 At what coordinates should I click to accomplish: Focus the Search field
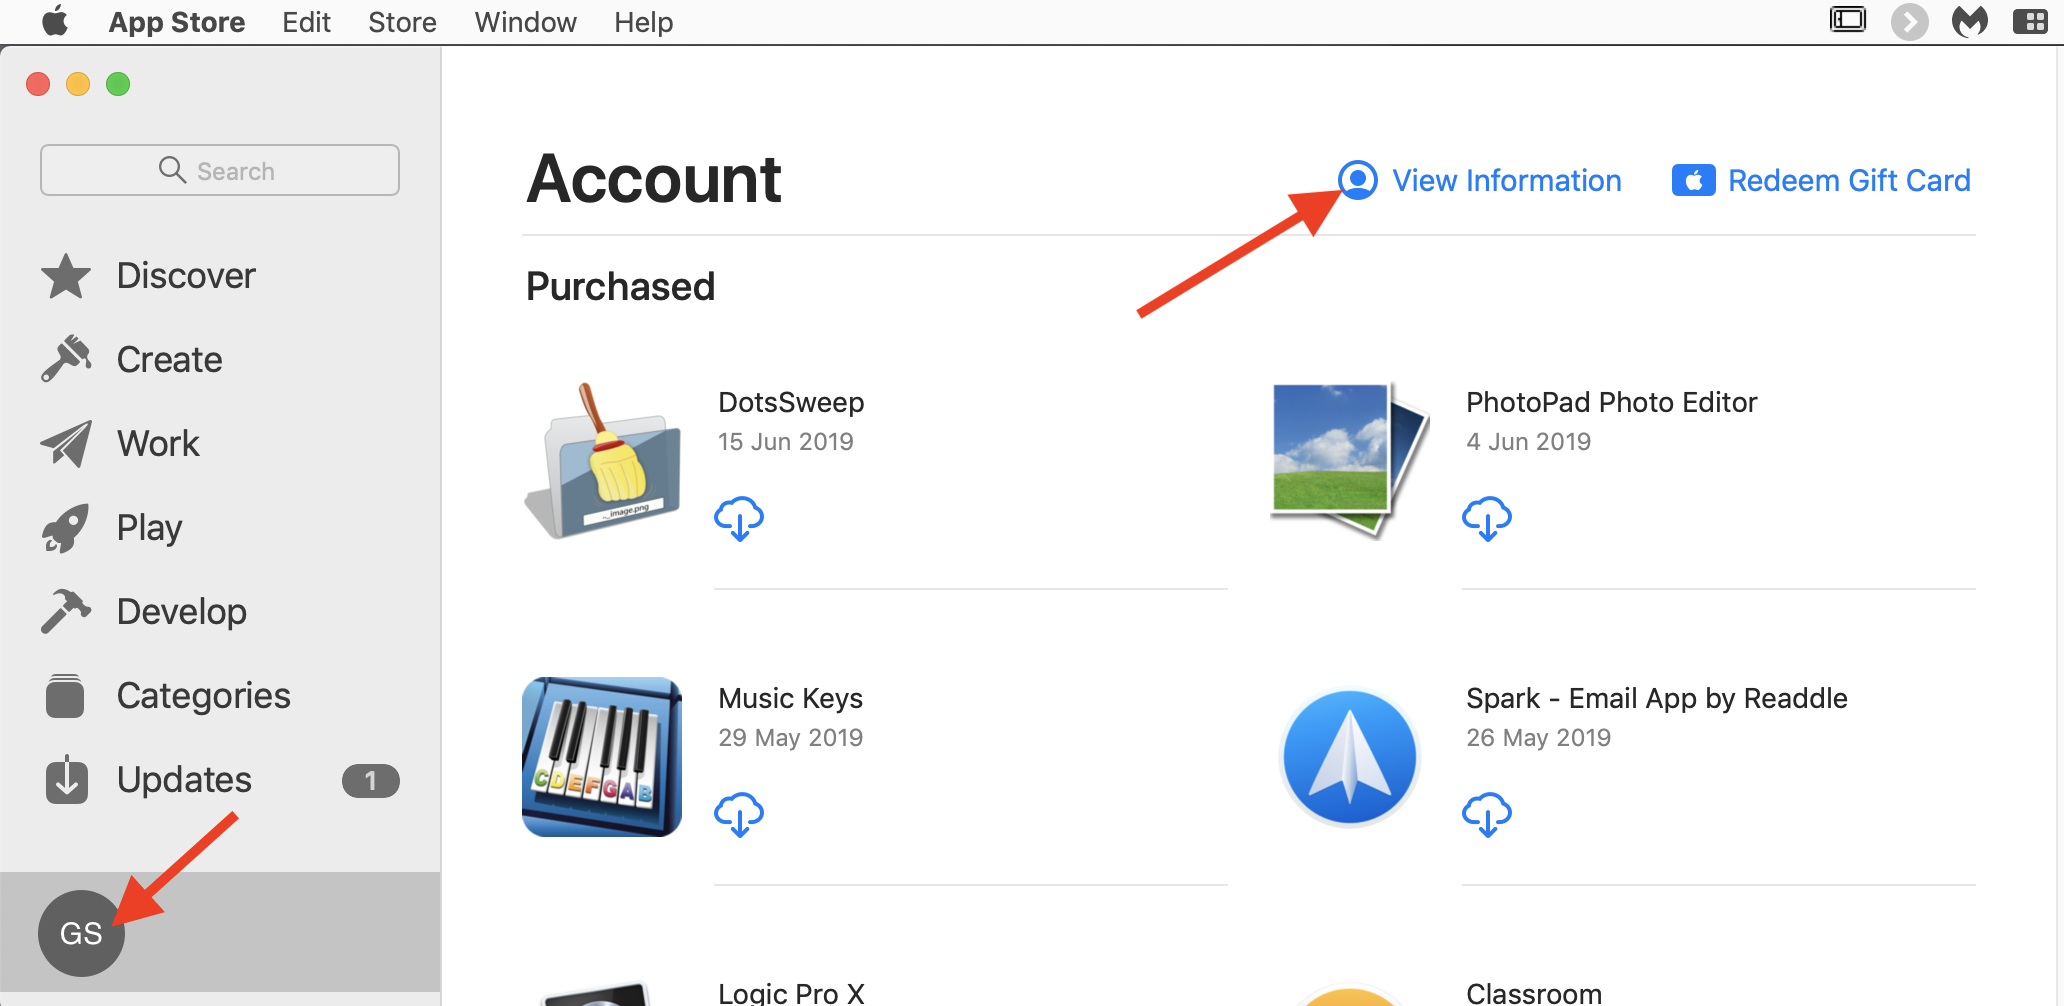[x=220, y=170]
